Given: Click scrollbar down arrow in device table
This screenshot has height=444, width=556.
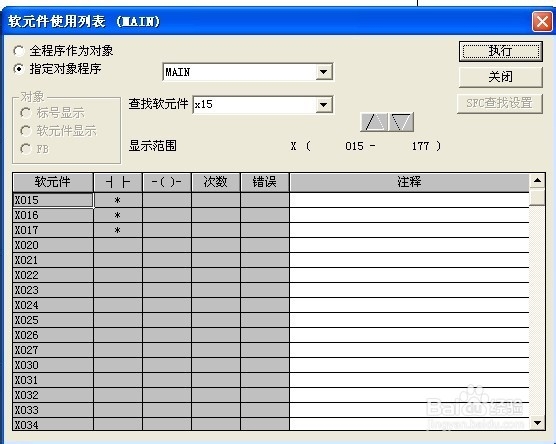Looking at the screenshot, I should (x=537, y=423).
